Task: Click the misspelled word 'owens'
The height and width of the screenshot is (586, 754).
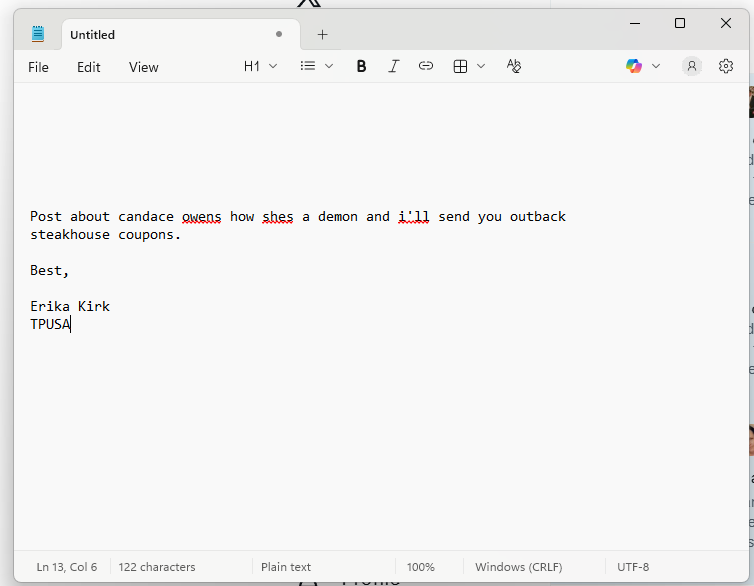Action: tap(201, 217)
